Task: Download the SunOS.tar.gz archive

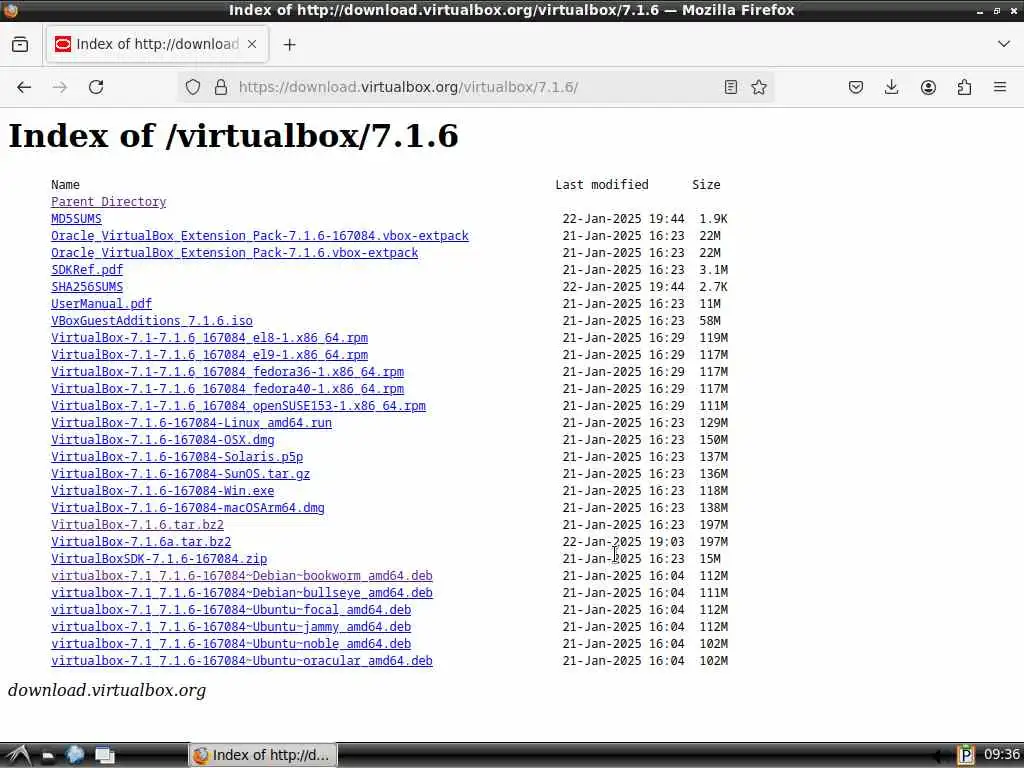Action: [x=180, y=473]
